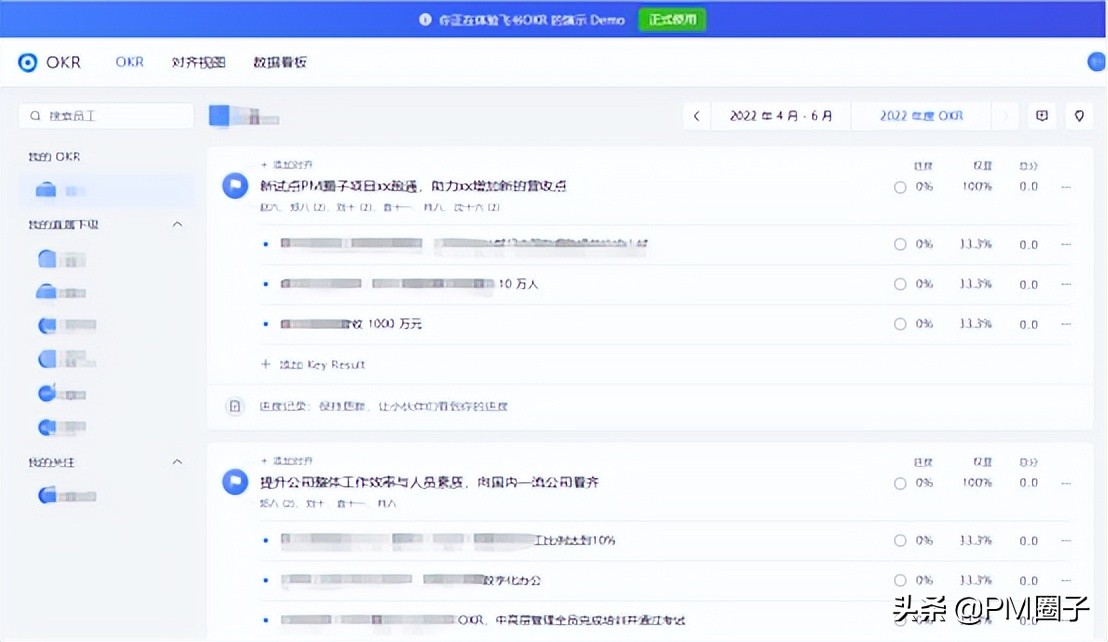This screenshot has height=642, width=1108.
Task: Click the progress circle beside 提升公司整体工作效率 objective
Action: [x=899, y=483]
